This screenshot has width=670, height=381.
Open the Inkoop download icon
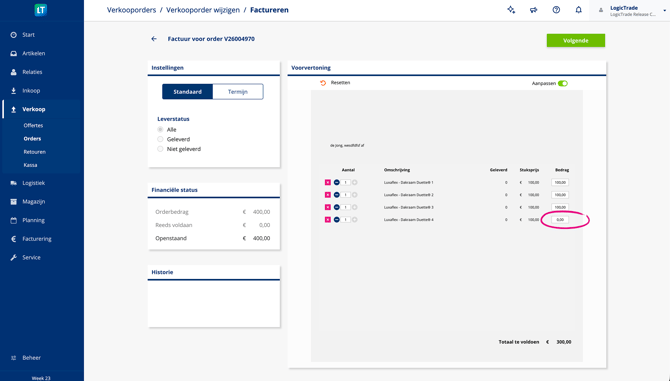point(14,91)
